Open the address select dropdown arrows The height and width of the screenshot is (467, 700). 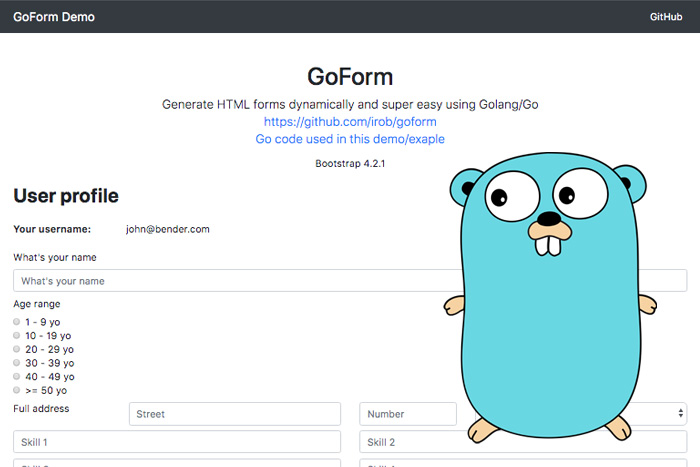[680, 413]
